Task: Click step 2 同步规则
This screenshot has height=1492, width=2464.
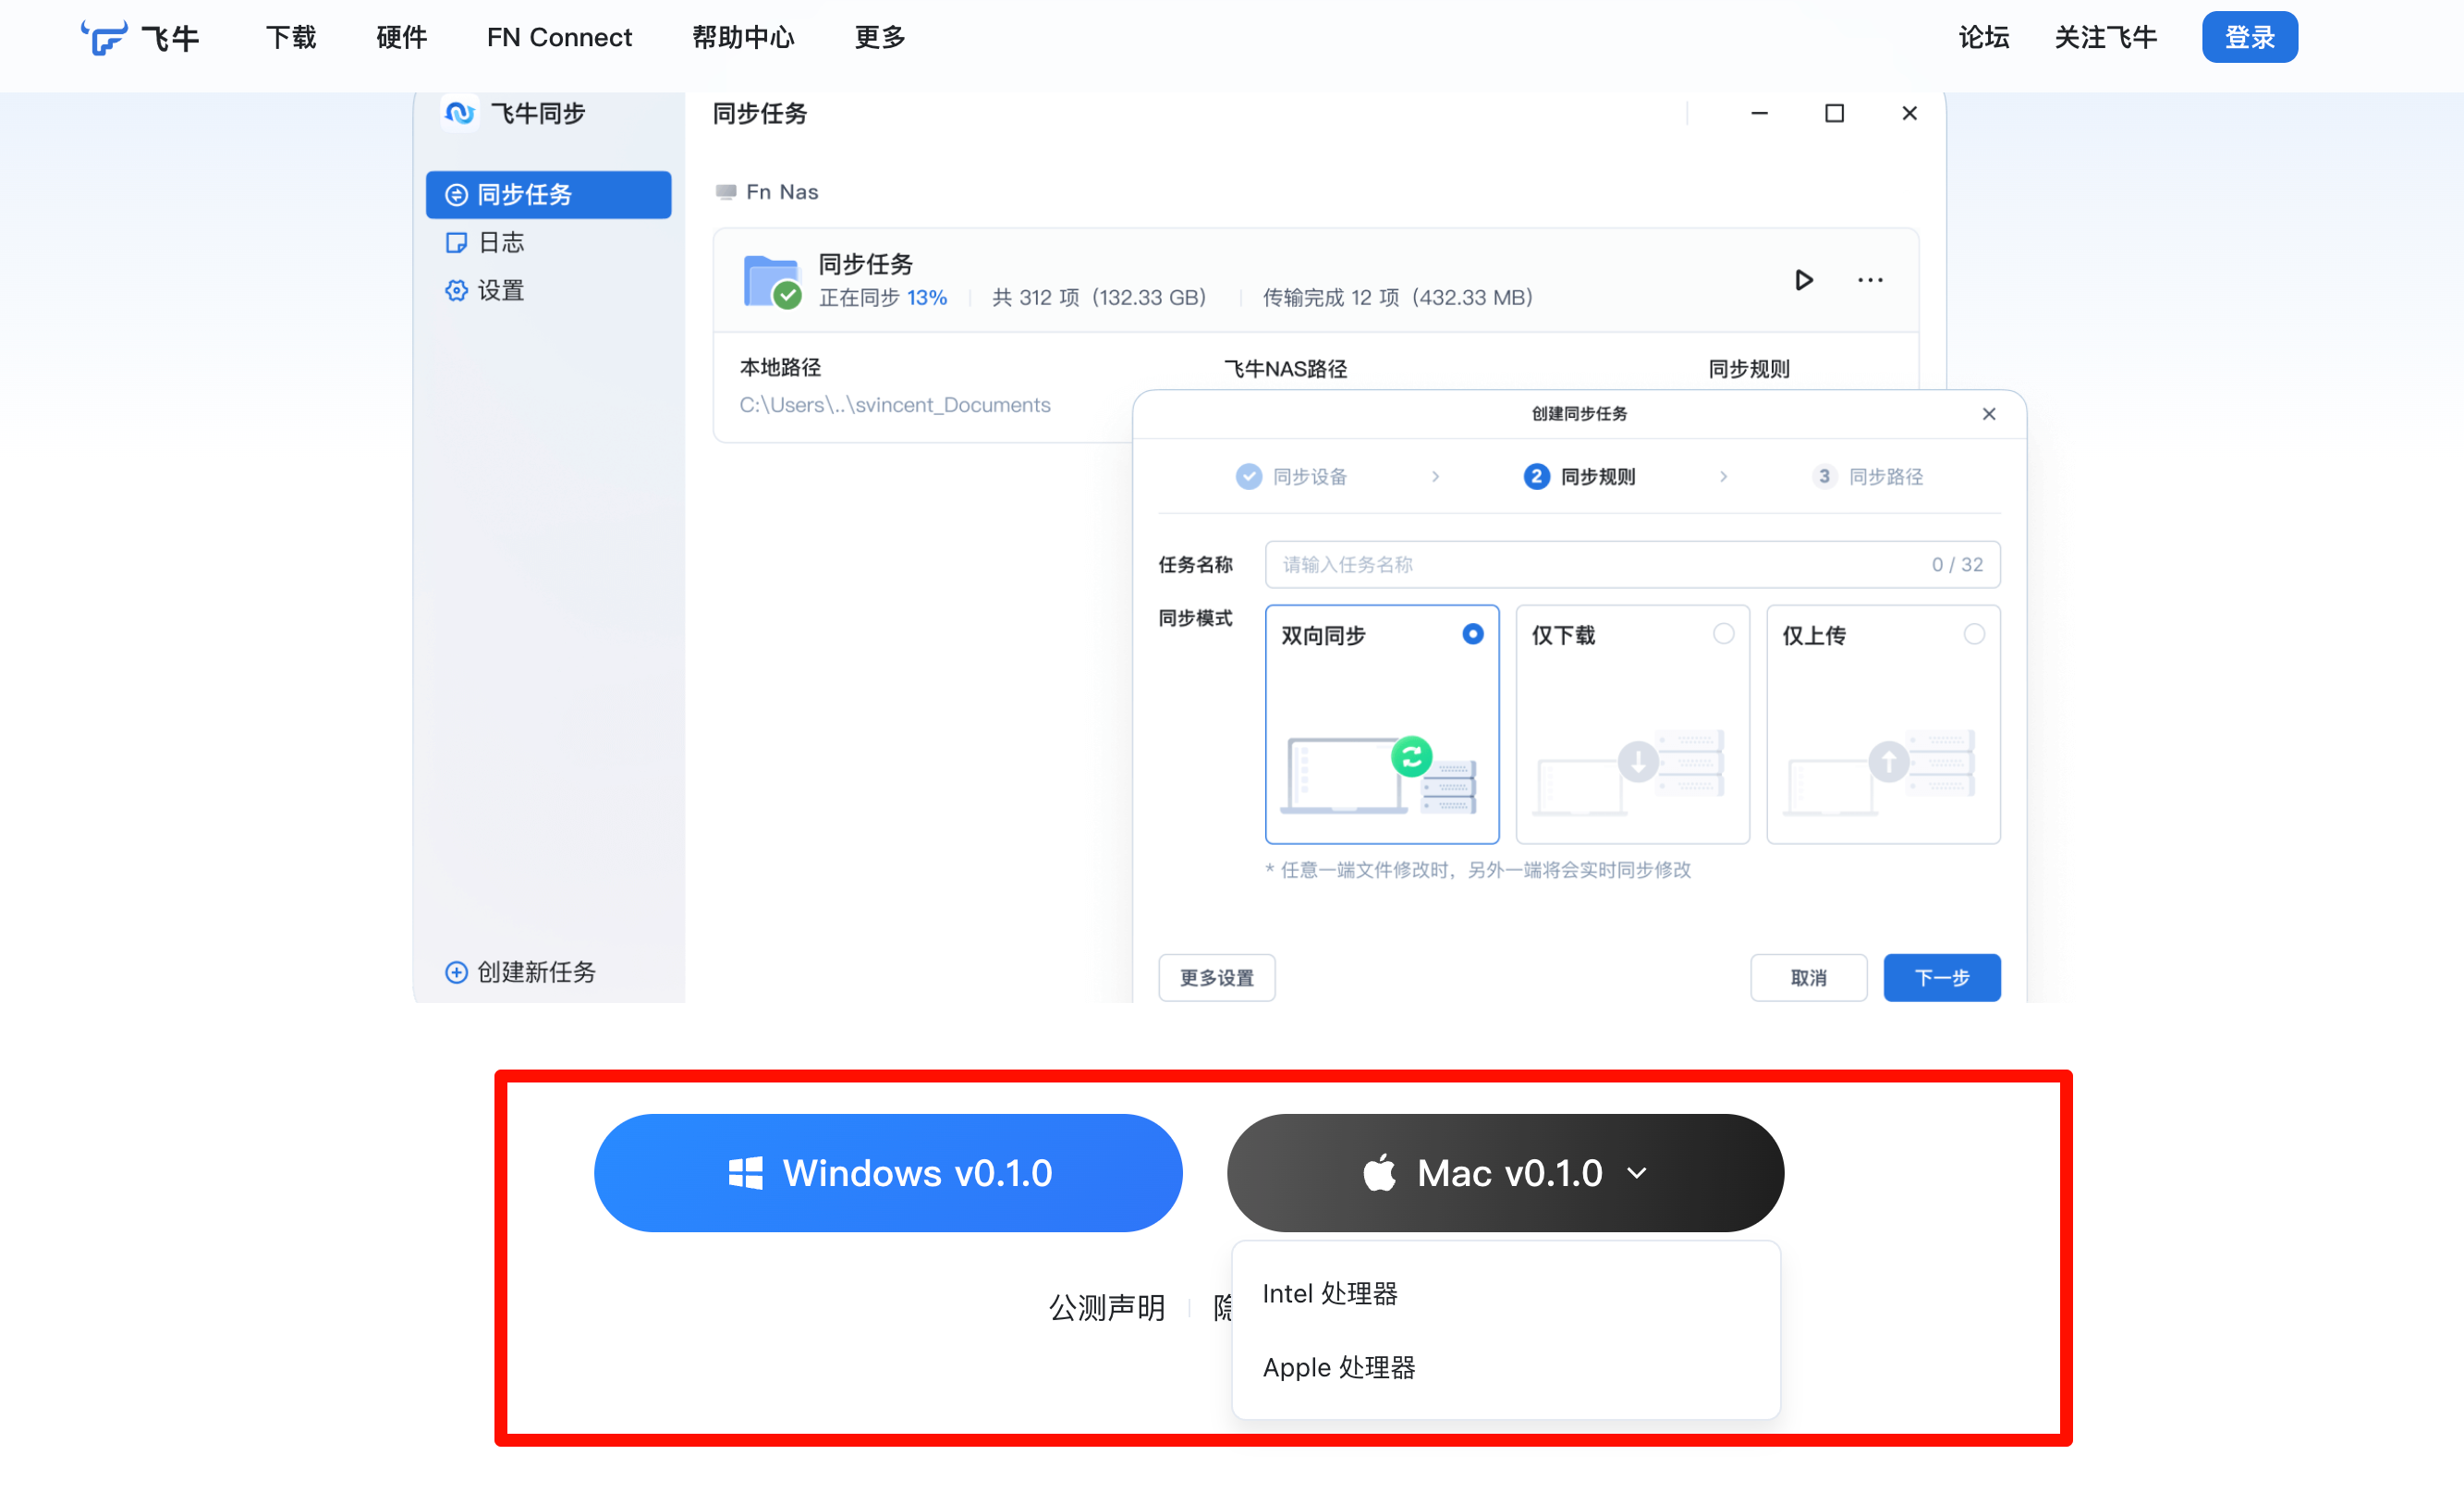Action: [1579, 477]
